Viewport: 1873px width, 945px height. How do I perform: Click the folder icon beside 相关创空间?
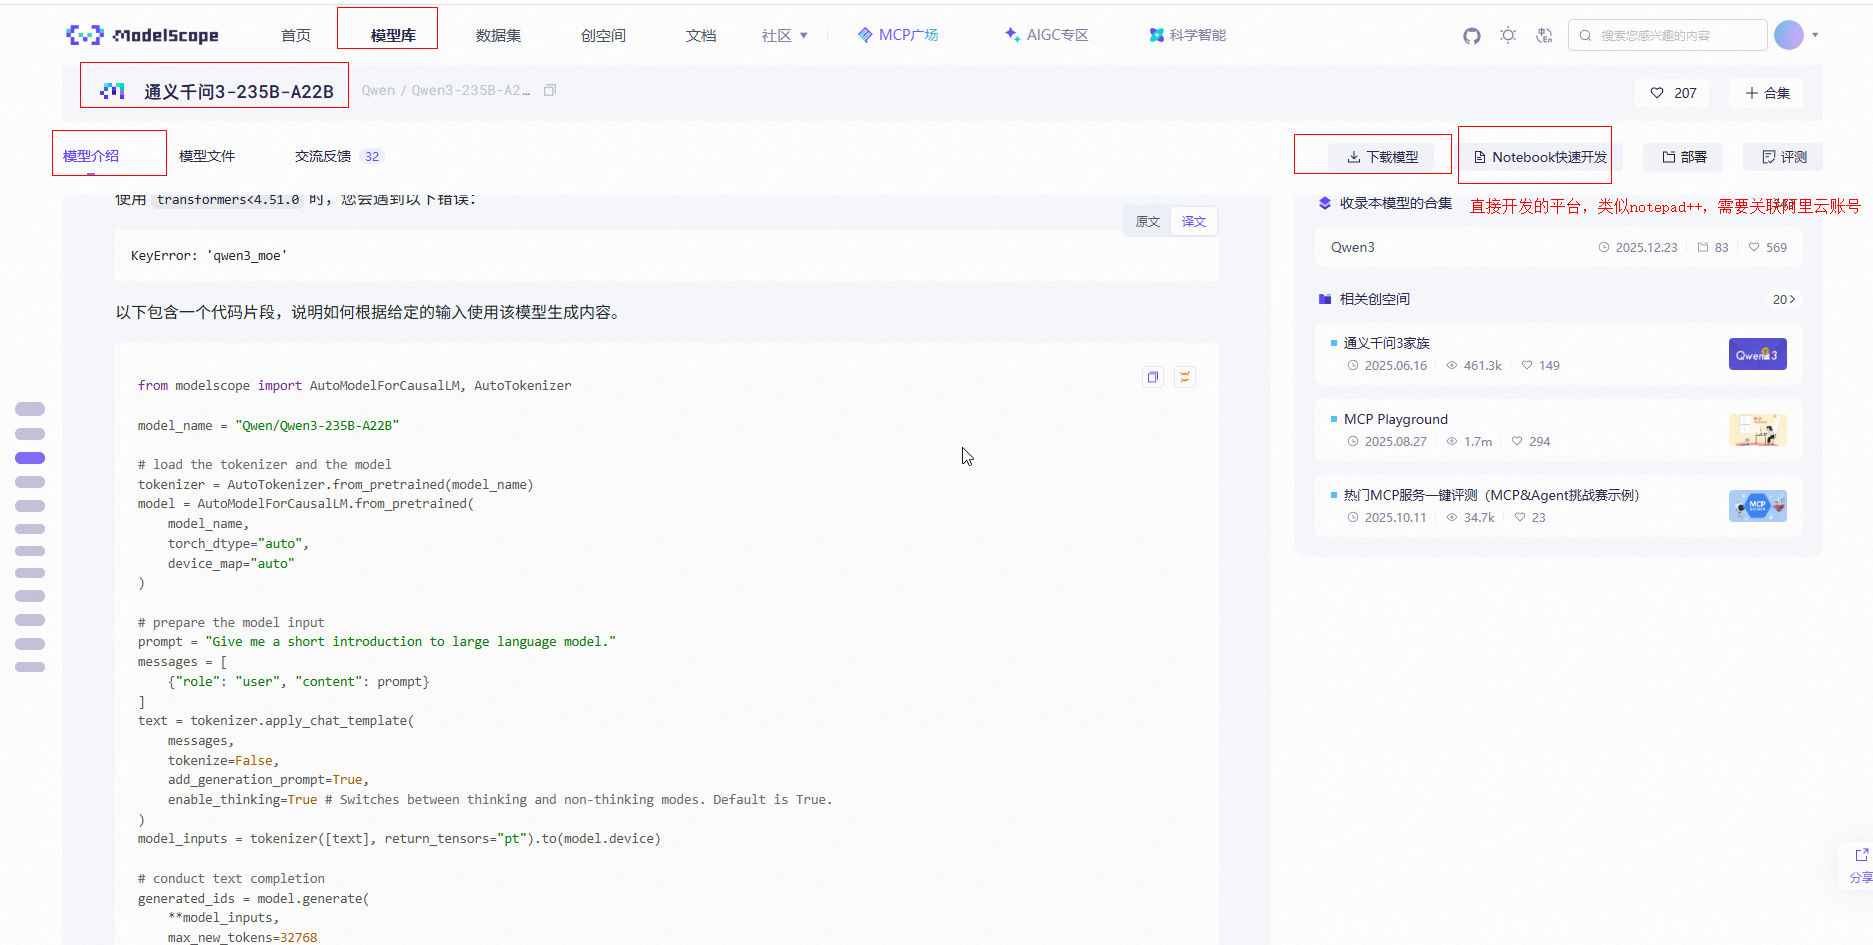point(1325,299)
